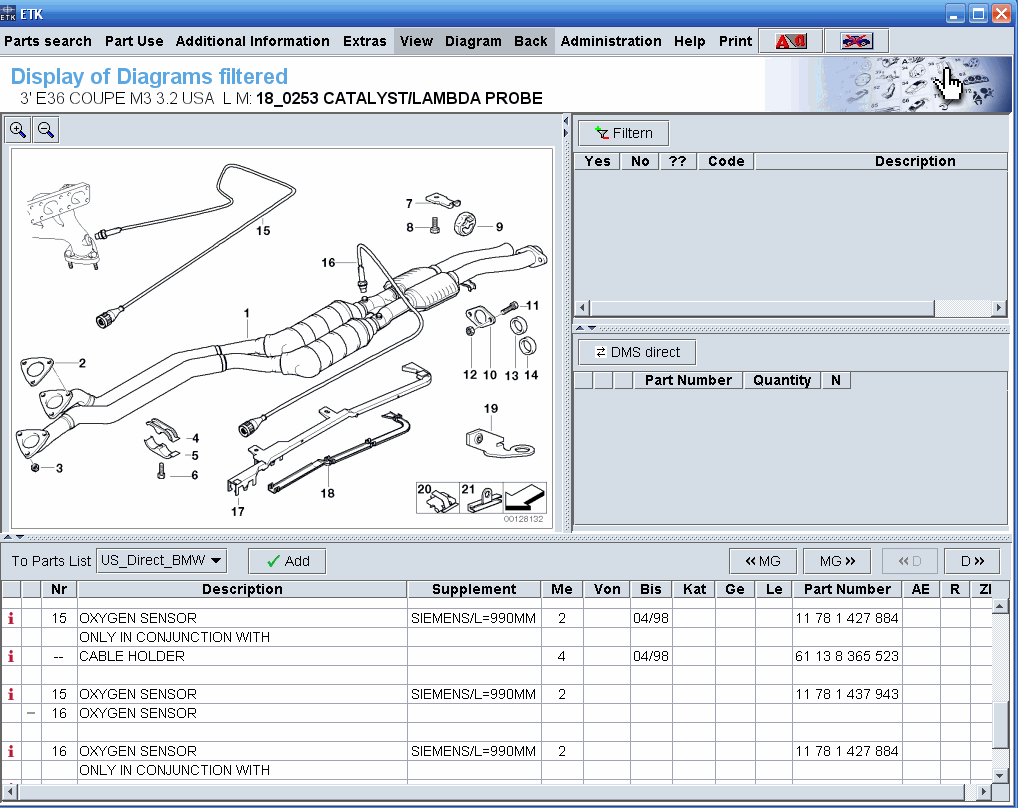Screen dimensions: 1018x808
Task: Click the Part Number column header in parts table
Action: tap(847, 589)
